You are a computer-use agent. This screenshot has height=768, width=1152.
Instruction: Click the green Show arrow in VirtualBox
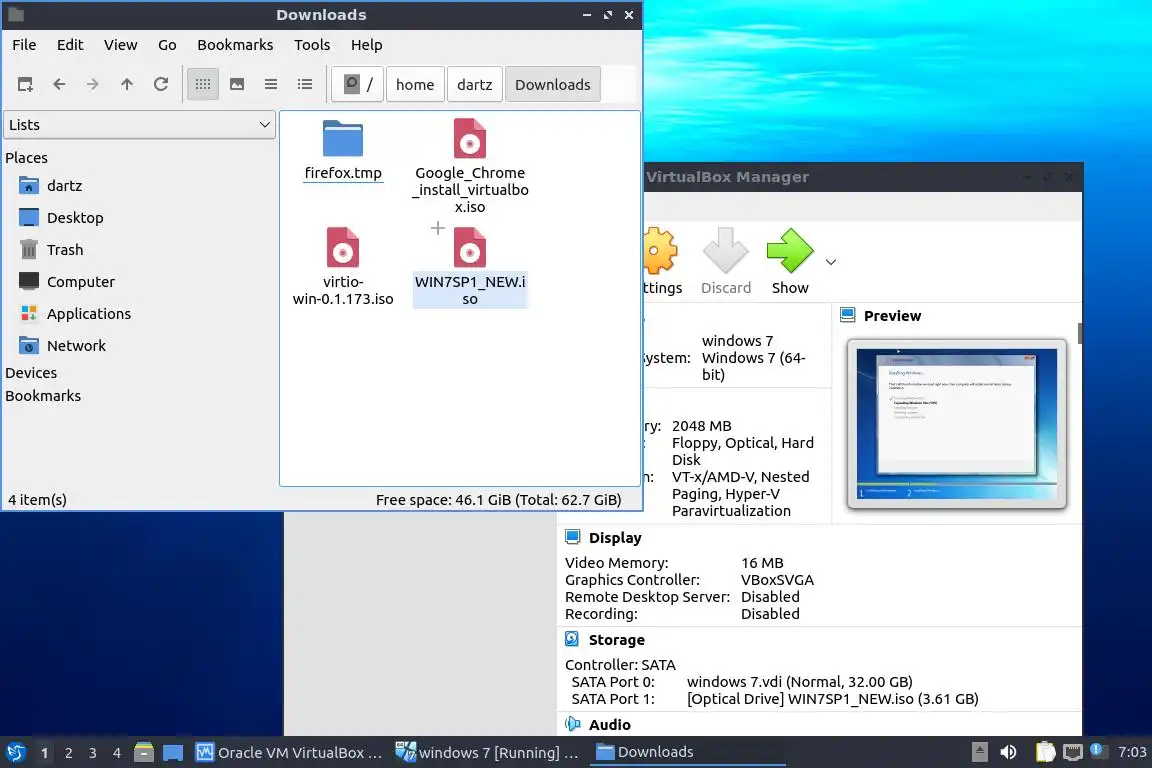click(x=790, y=251)
